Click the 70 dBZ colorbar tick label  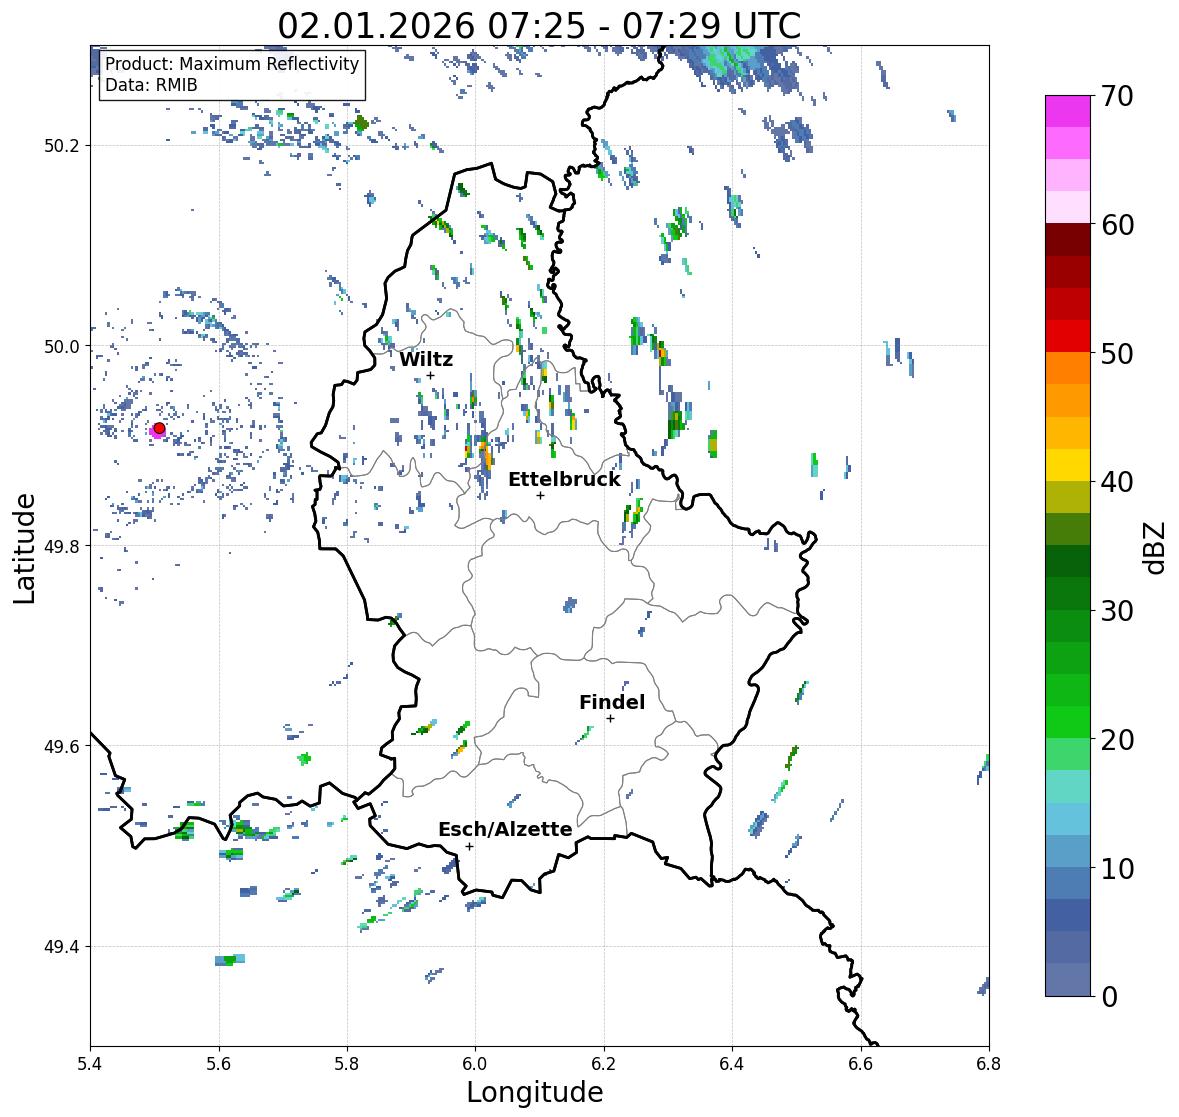(x=1117, y=96)
